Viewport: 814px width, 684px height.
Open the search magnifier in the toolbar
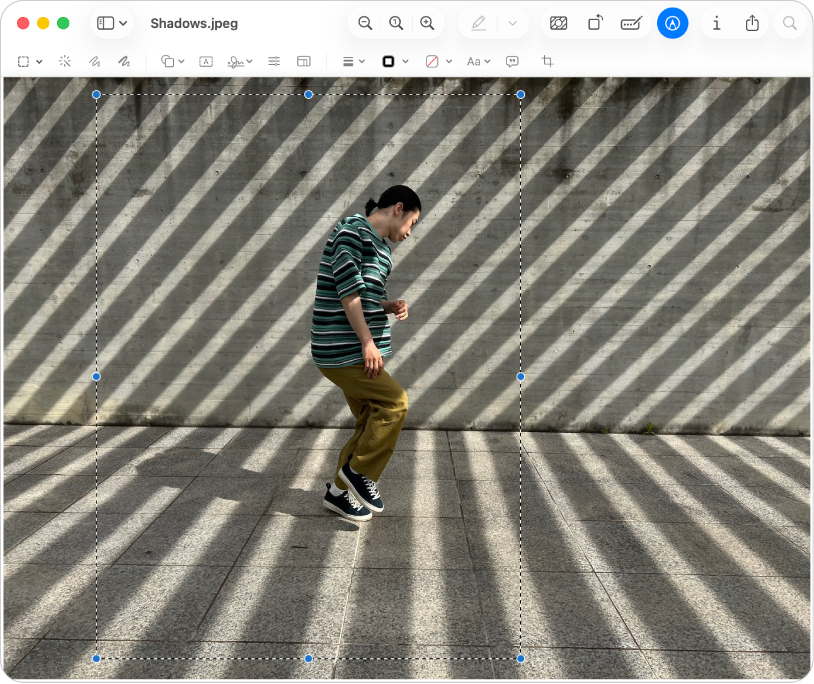[790, 22]
